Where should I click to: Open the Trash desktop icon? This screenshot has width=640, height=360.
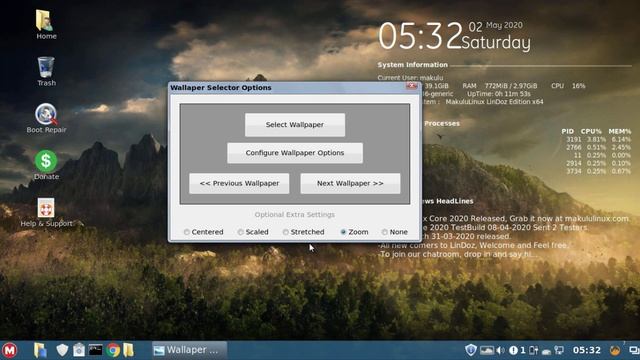tap(46, 71)
